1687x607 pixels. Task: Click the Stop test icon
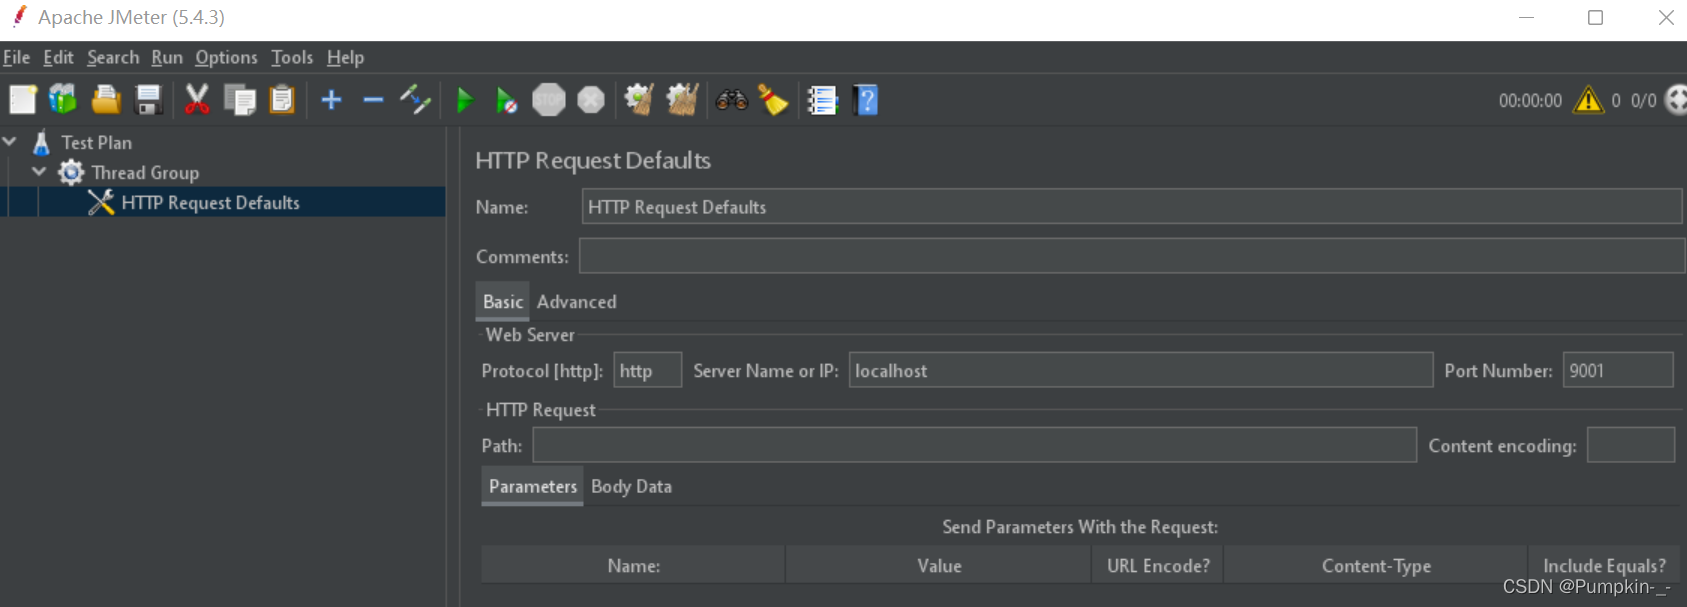point(549,100)
